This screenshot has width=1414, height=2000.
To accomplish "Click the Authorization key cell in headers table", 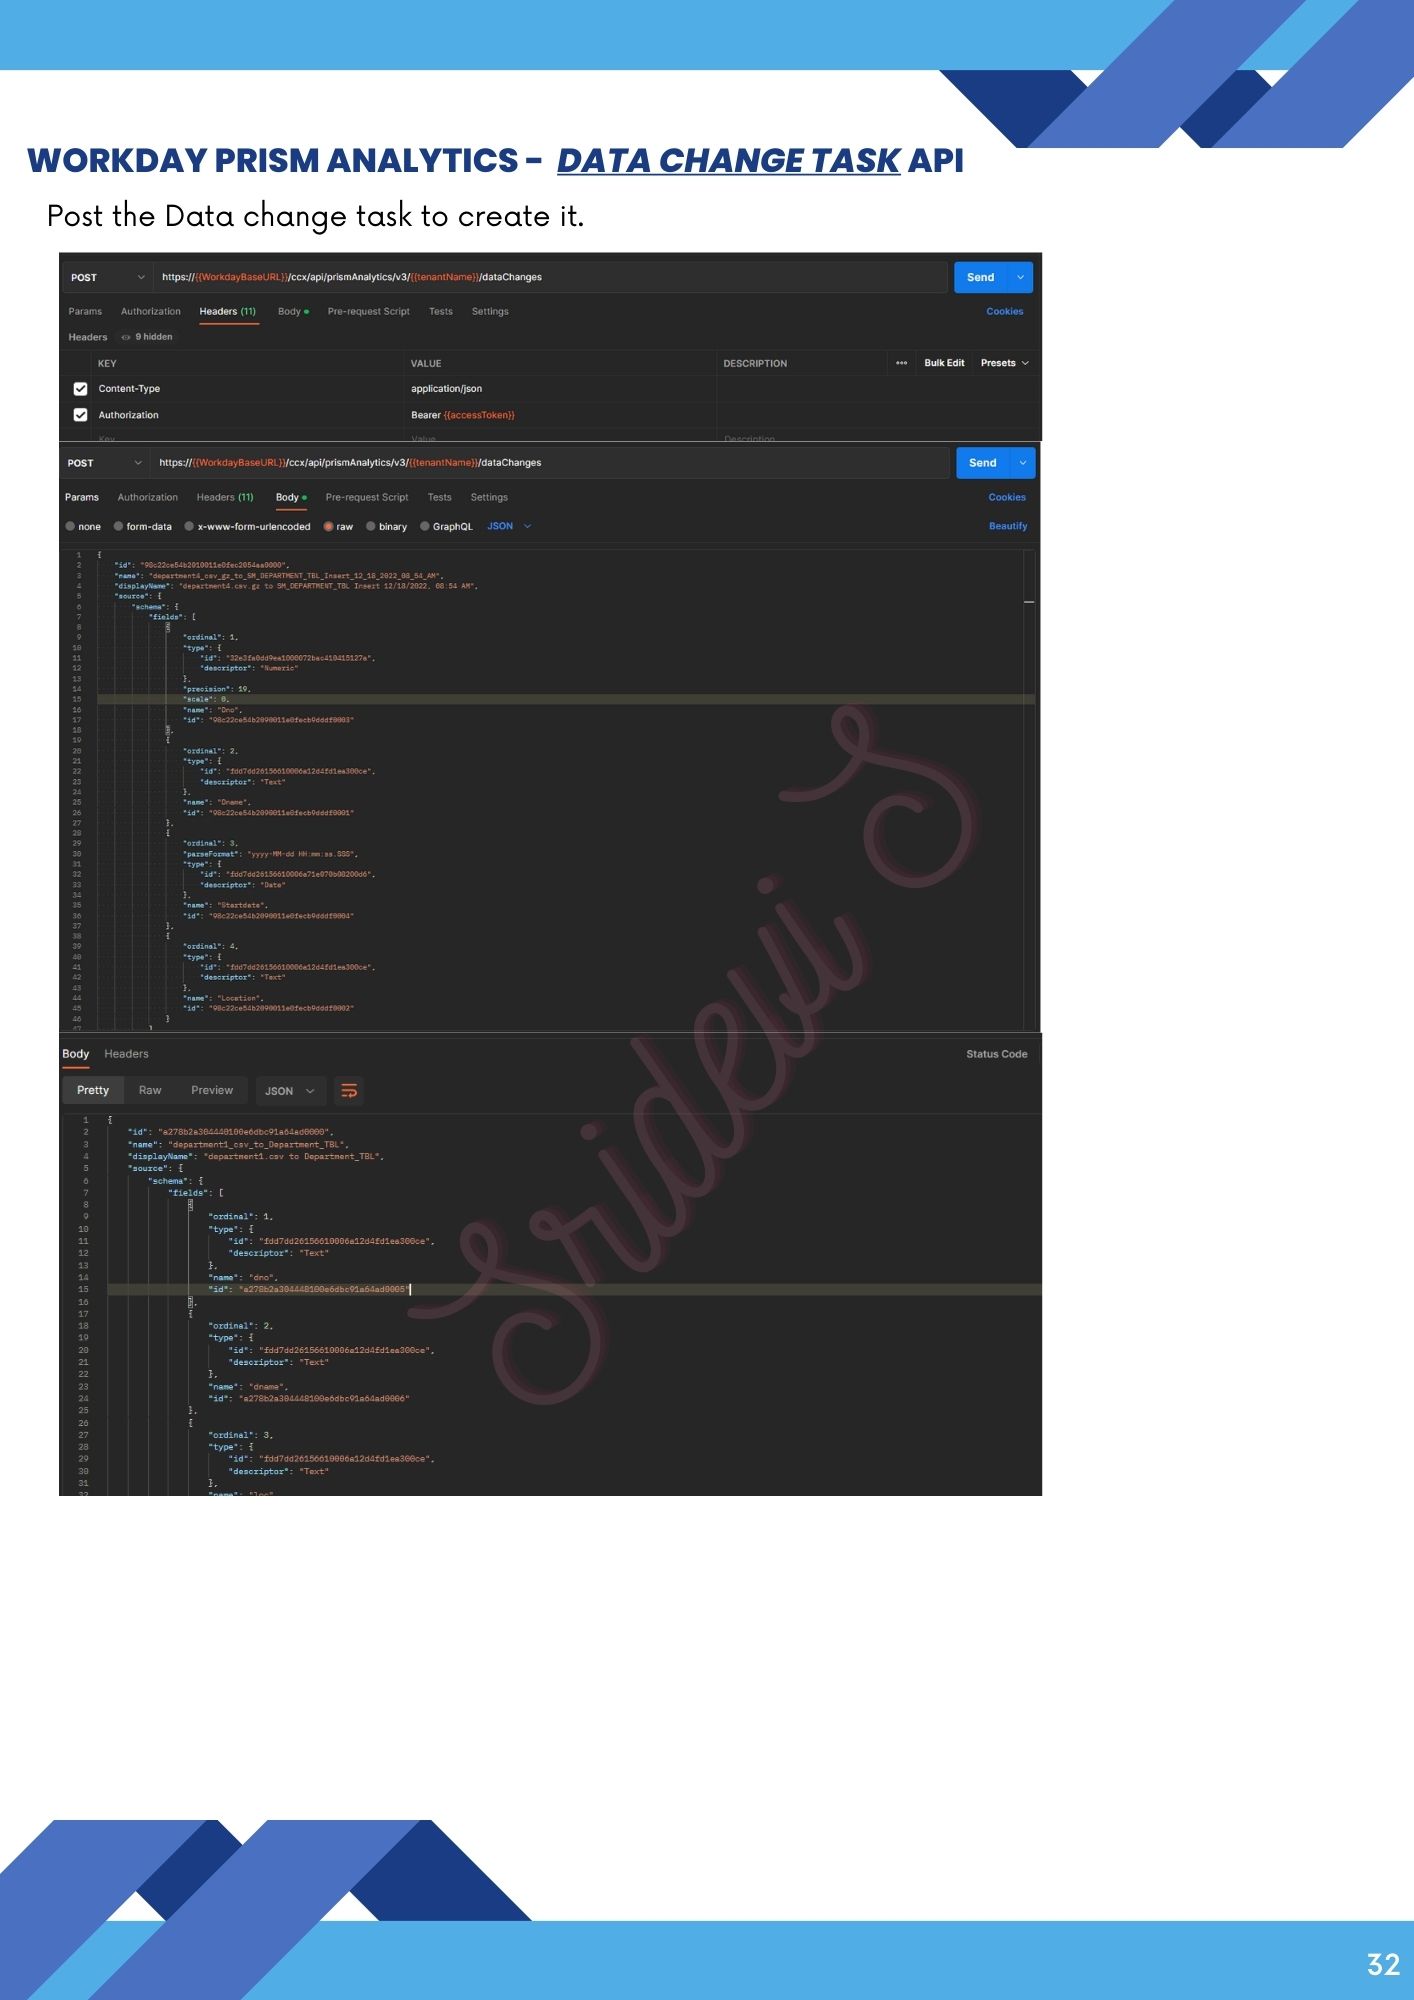I will point(248,415).
